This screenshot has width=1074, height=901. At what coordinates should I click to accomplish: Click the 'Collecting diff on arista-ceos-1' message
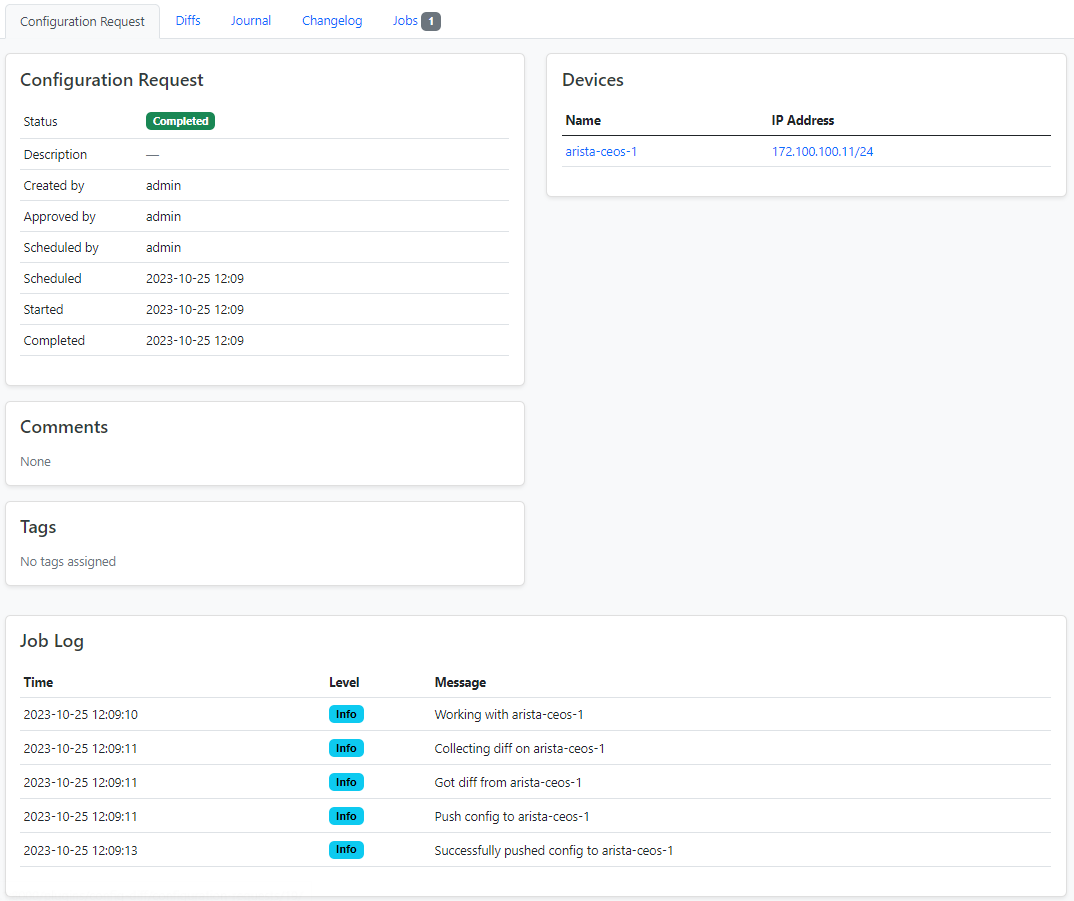tap(519, 748)
